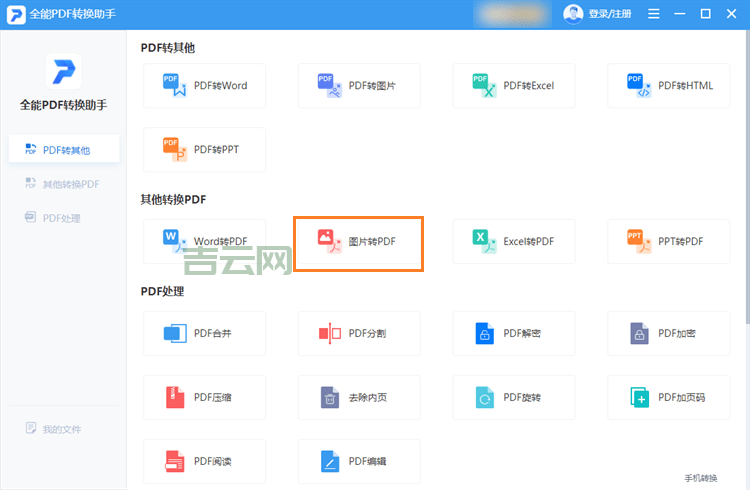
Task: Click the large sidebar app logo
Action: click(x=64, y=71)
